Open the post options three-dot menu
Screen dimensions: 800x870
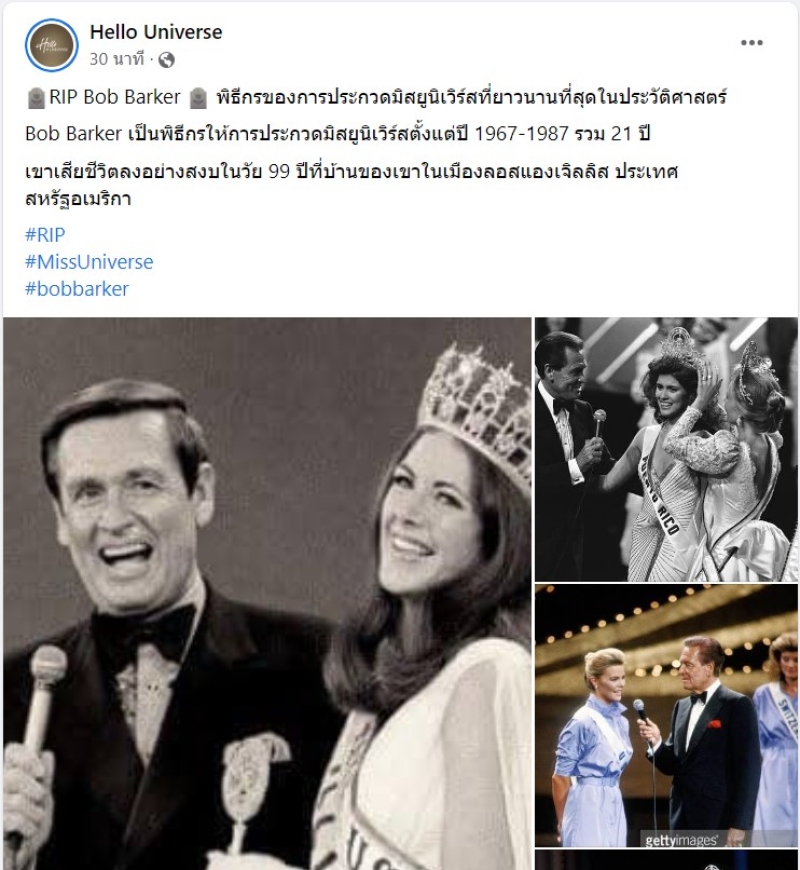752,43
